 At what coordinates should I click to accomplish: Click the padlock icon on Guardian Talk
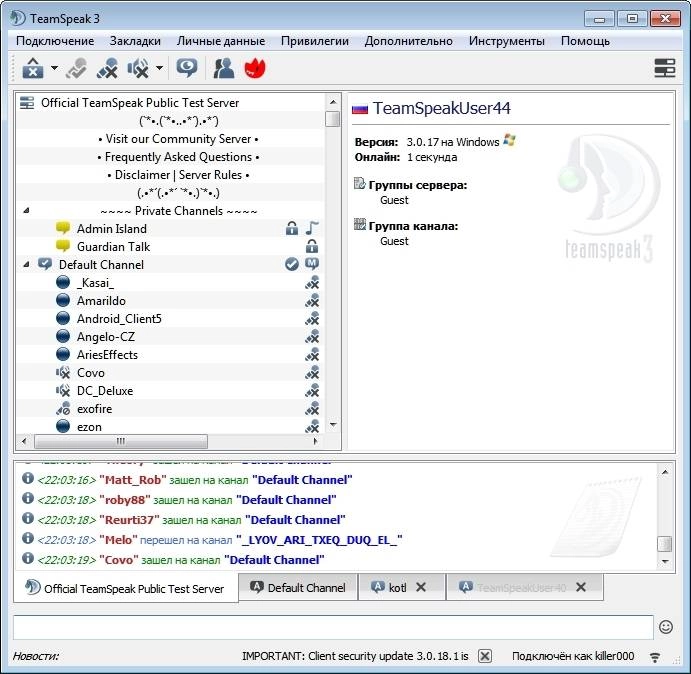point(312,246)
